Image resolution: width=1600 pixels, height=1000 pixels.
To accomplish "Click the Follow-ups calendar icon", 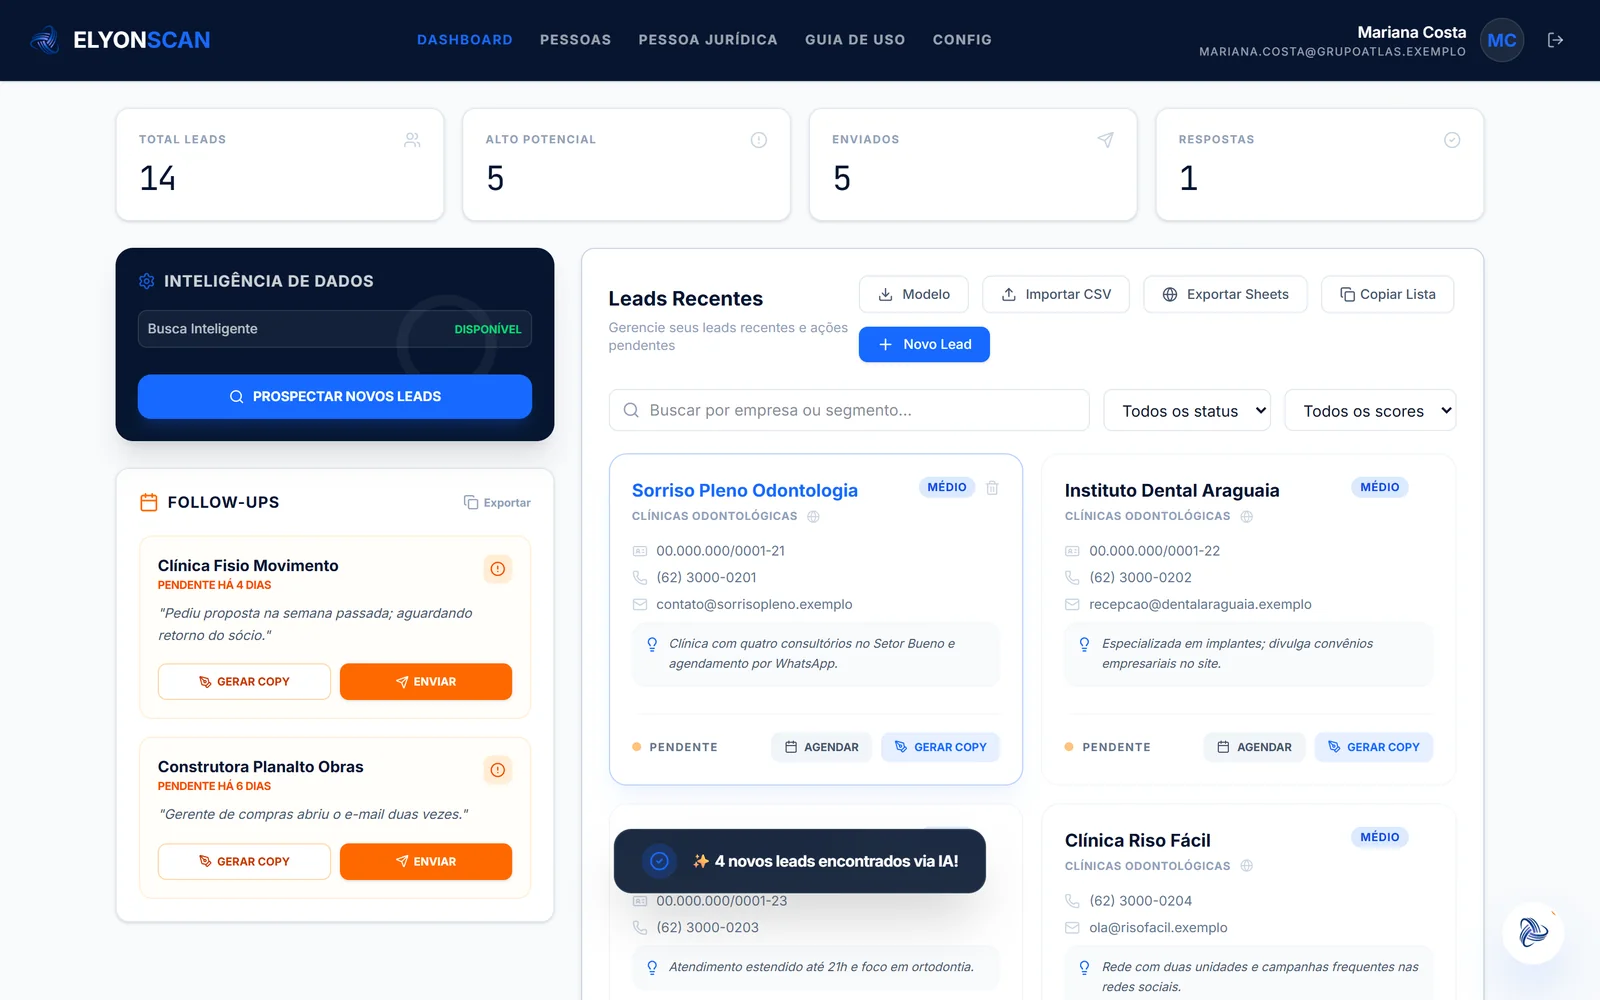I will (x=149, y=502).
